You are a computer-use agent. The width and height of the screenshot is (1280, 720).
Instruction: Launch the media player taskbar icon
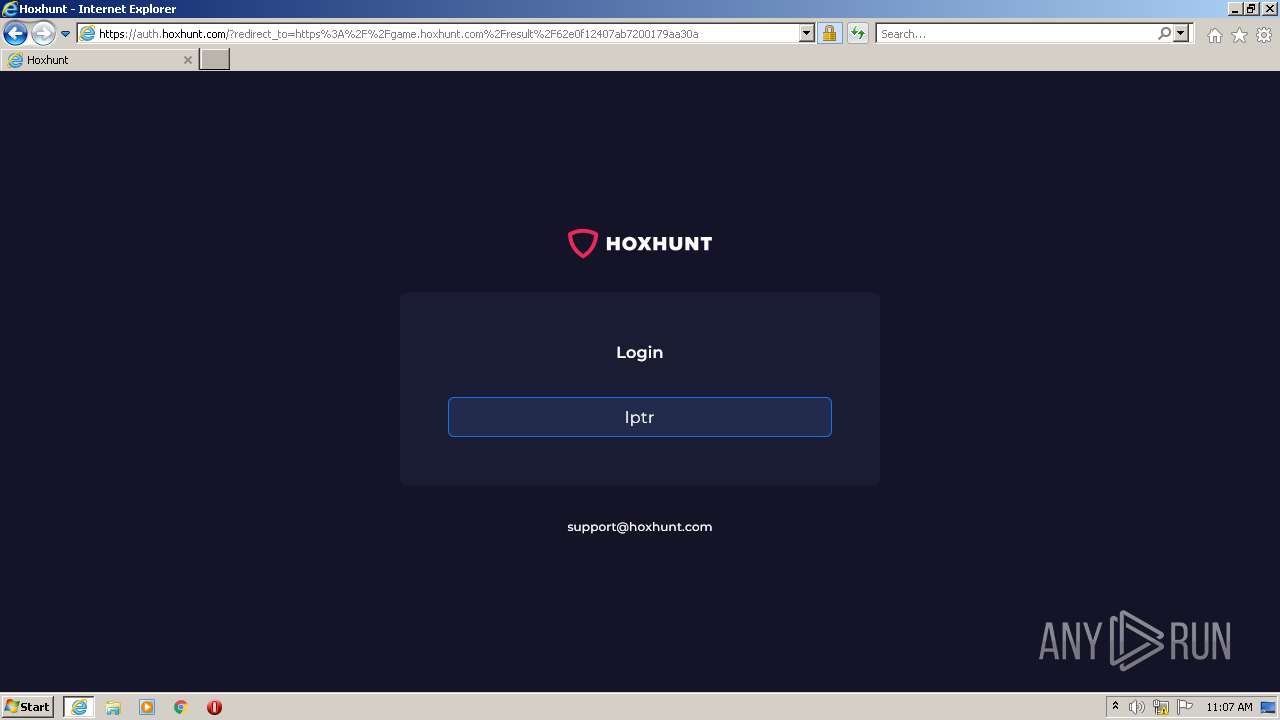point(147,707)
